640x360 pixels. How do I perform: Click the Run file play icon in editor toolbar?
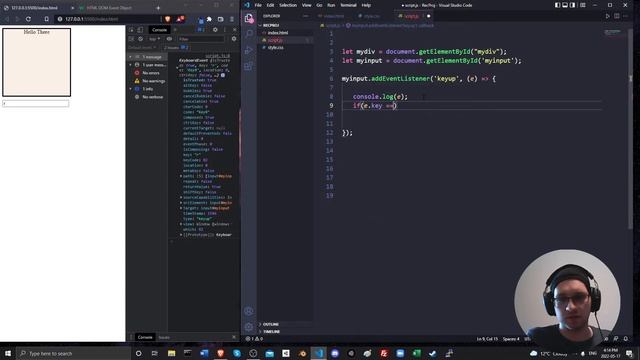pyautogui.click(x=607, y=16)
